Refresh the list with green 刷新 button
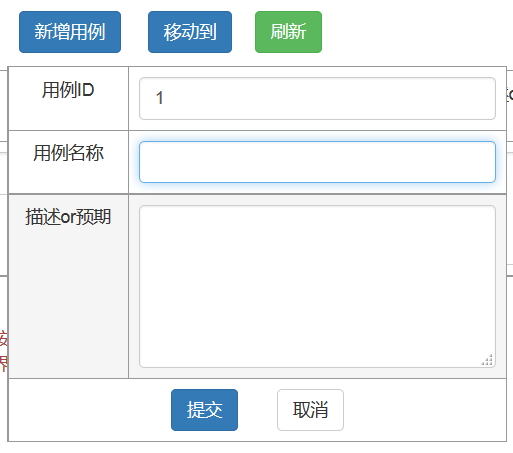513x453 pixels. pos(288,32)
